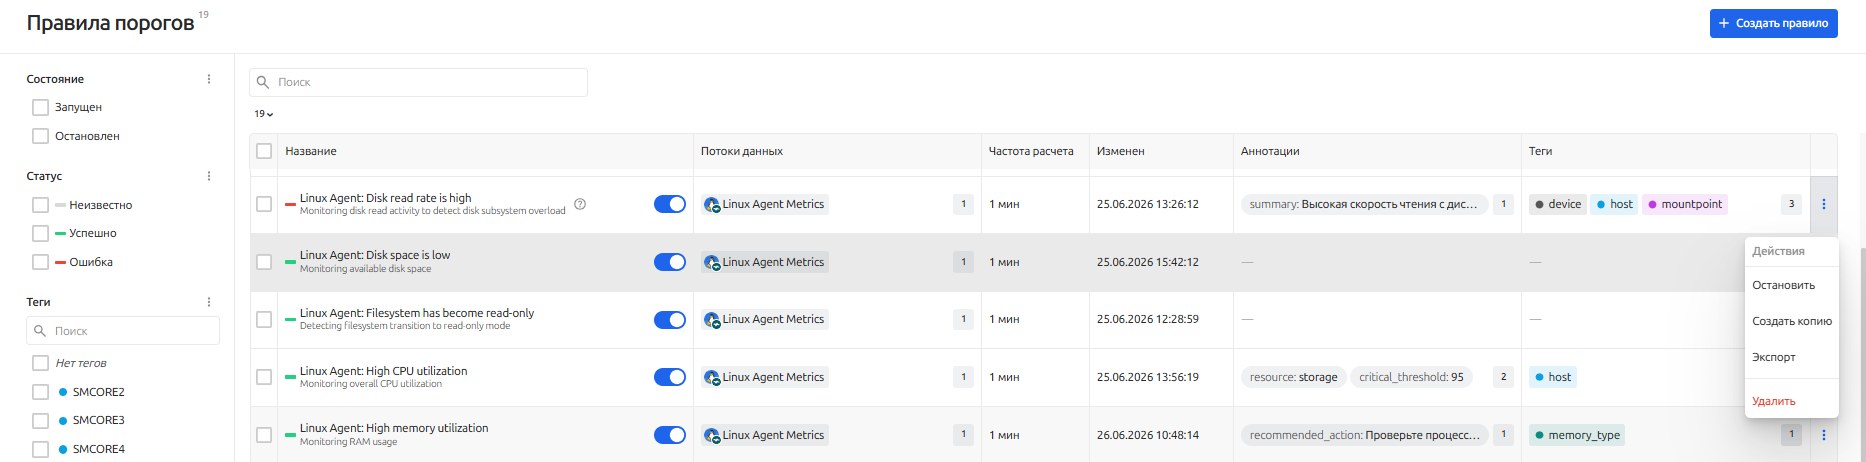Image resolution: width=1866 pixels, height=462 pixels.
Task: Click the critical_threshold: 95 annotation chip
Action: (1411, 377)
